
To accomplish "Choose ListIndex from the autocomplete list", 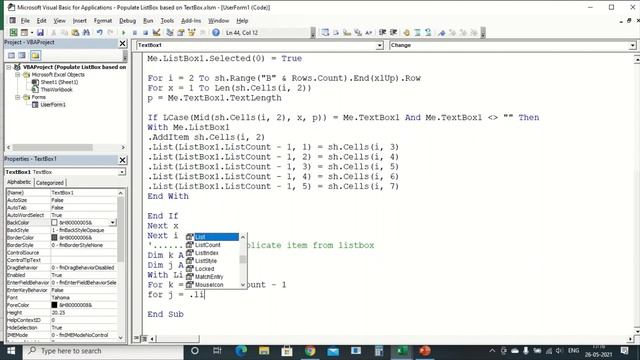I will pos(207,253).
